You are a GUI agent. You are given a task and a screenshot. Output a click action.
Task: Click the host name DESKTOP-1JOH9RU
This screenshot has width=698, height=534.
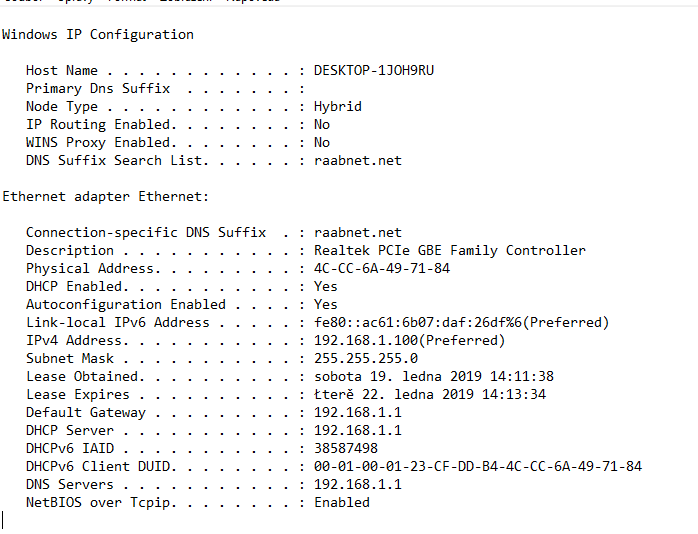[x=373, y=71]
